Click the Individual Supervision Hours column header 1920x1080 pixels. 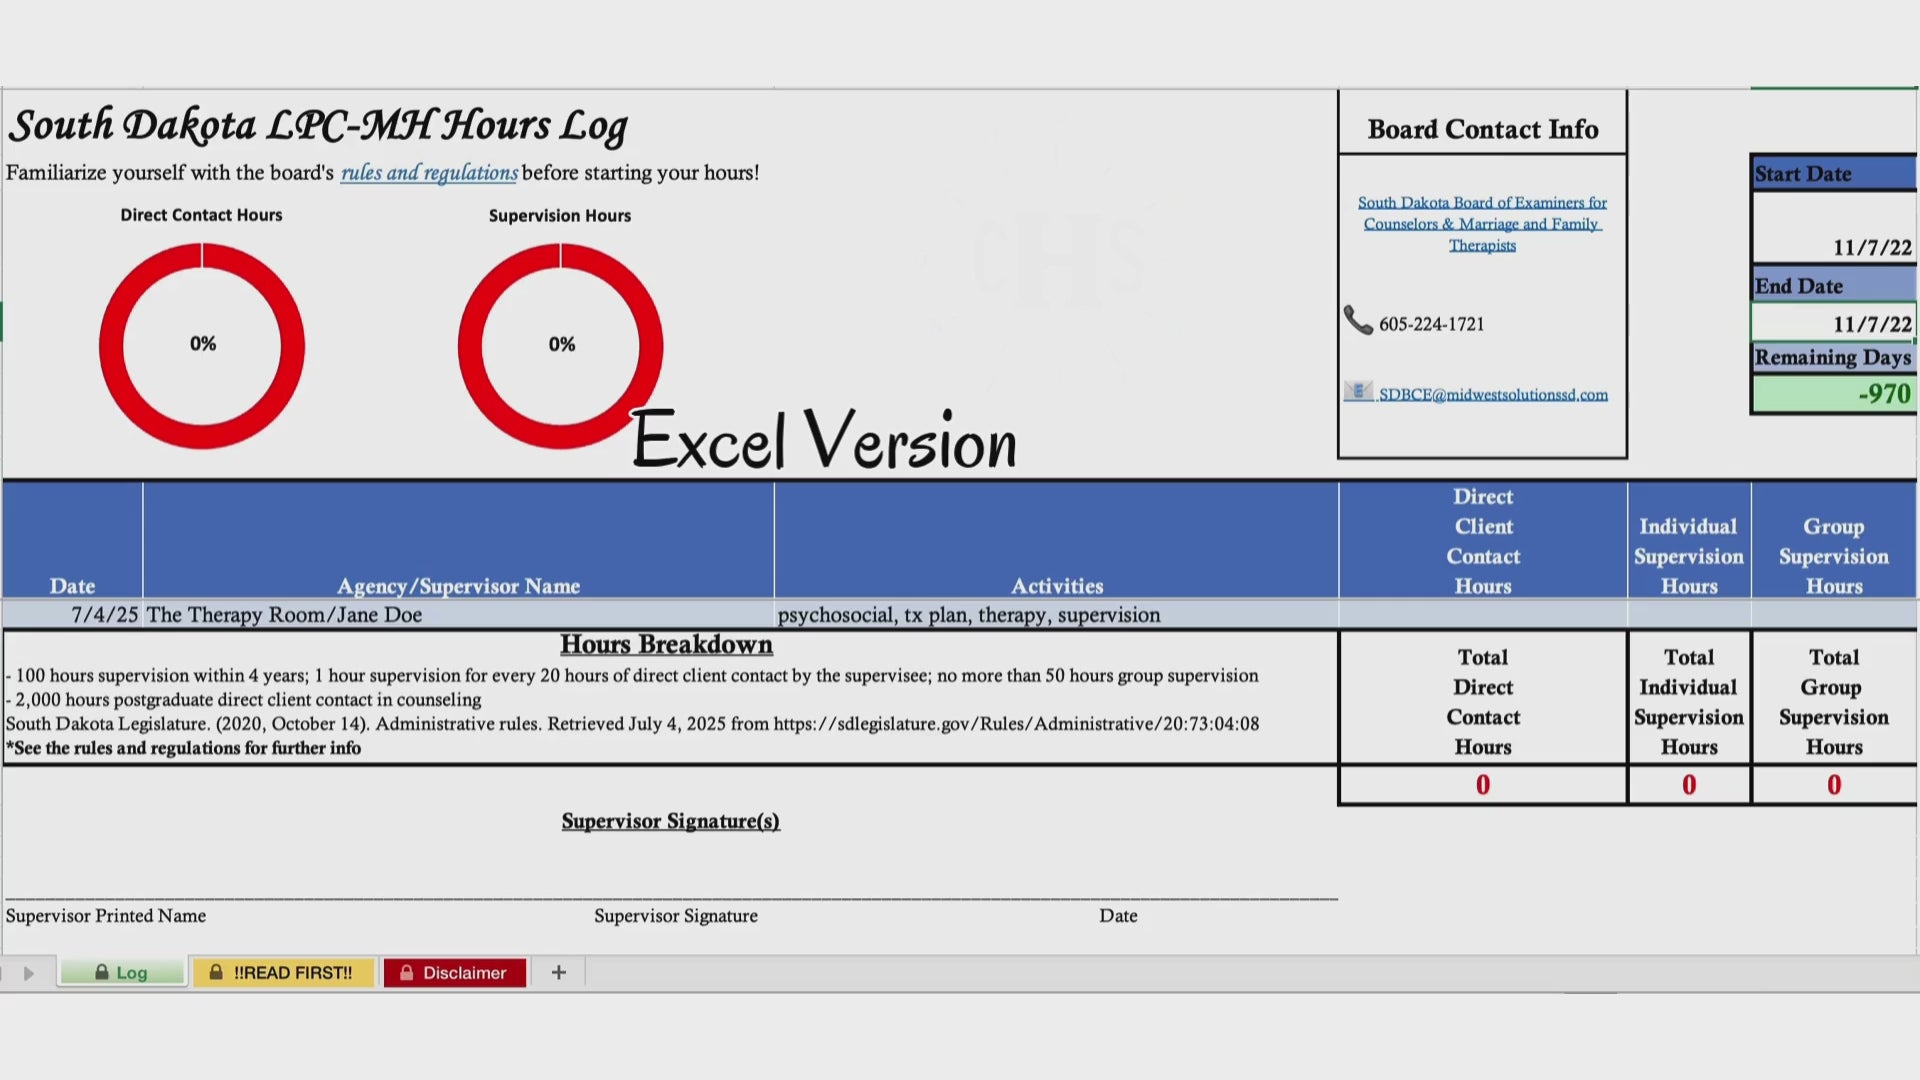point(1689,541)
